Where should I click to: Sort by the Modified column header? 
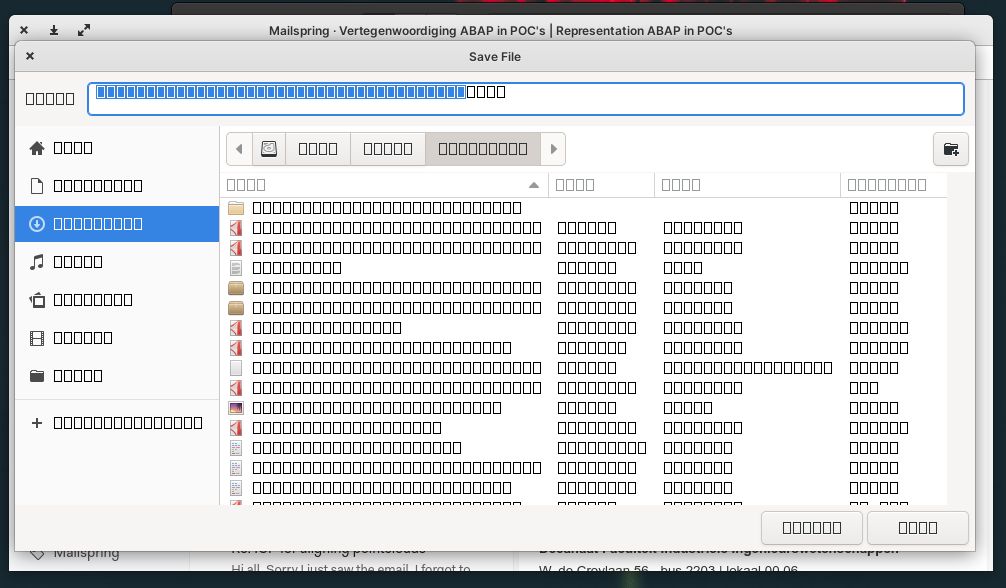[x=893, y=185]
